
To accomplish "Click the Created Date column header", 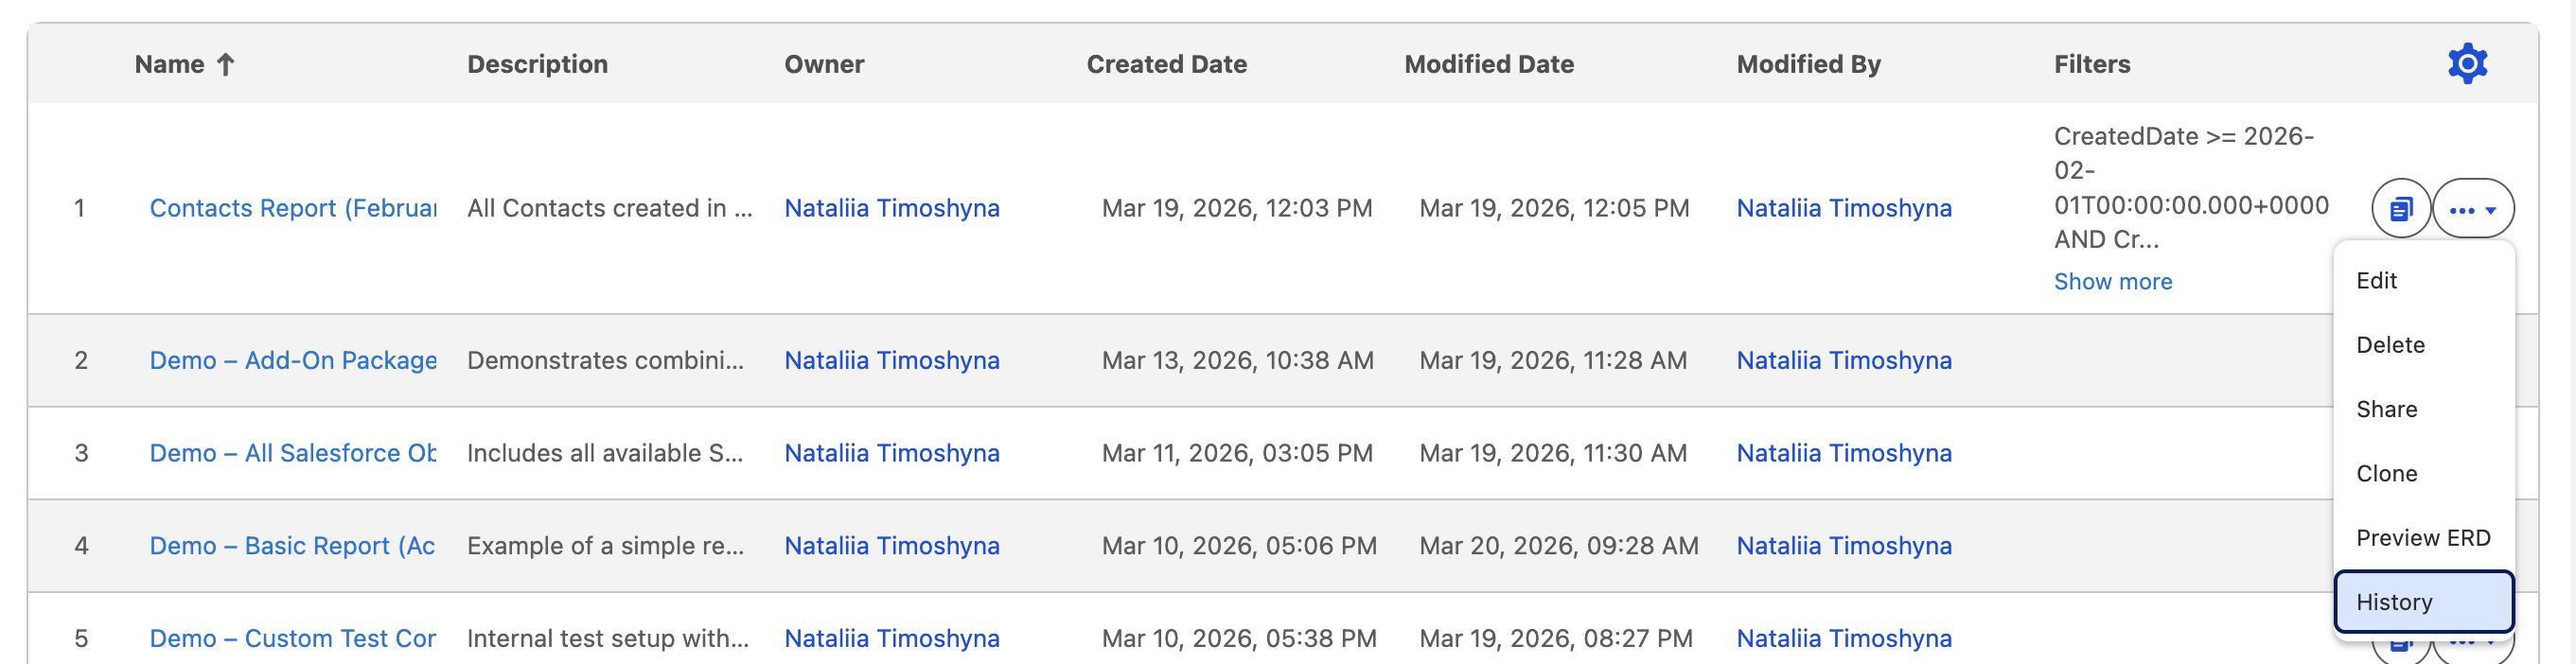I will pyautogui.click(x=1166, y=65).
